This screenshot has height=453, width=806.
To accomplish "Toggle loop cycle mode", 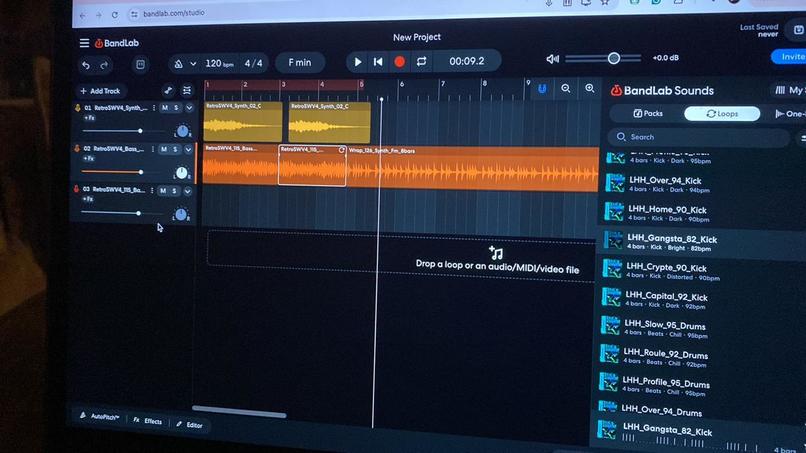I will click(422, 61).
